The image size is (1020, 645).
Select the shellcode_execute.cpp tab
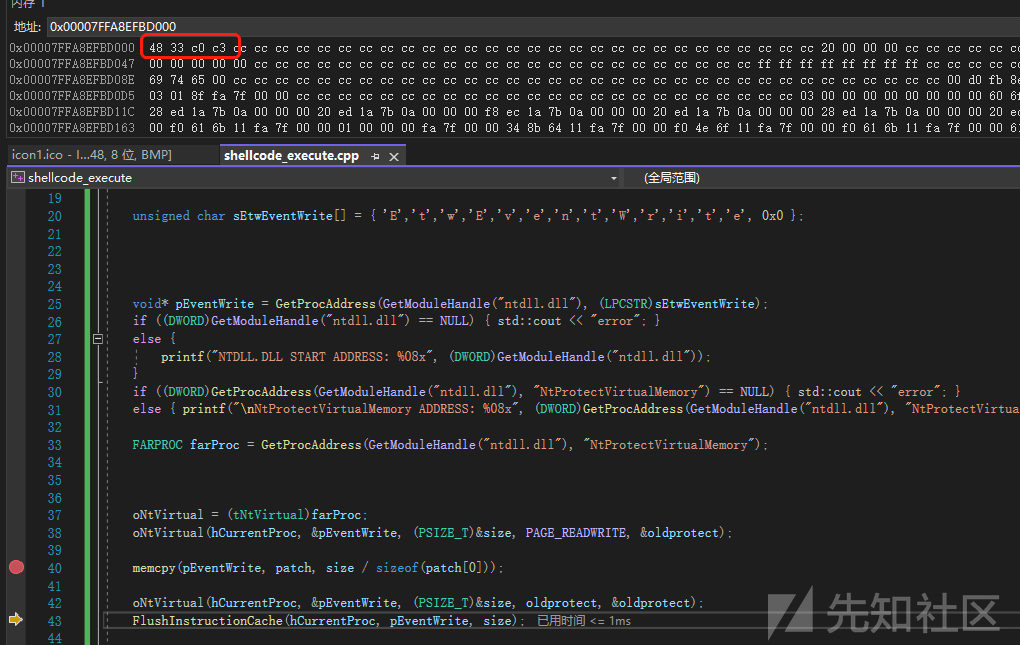coord(291,155)
